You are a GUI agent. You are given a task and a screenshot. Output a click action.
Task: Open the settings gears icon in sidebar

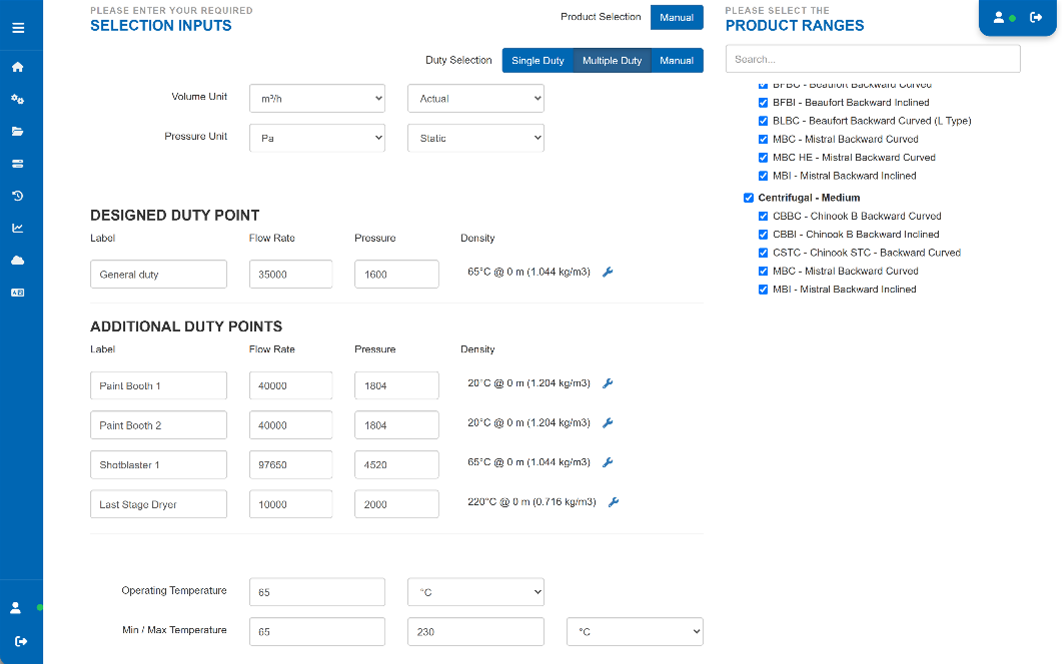pos(18,99)
